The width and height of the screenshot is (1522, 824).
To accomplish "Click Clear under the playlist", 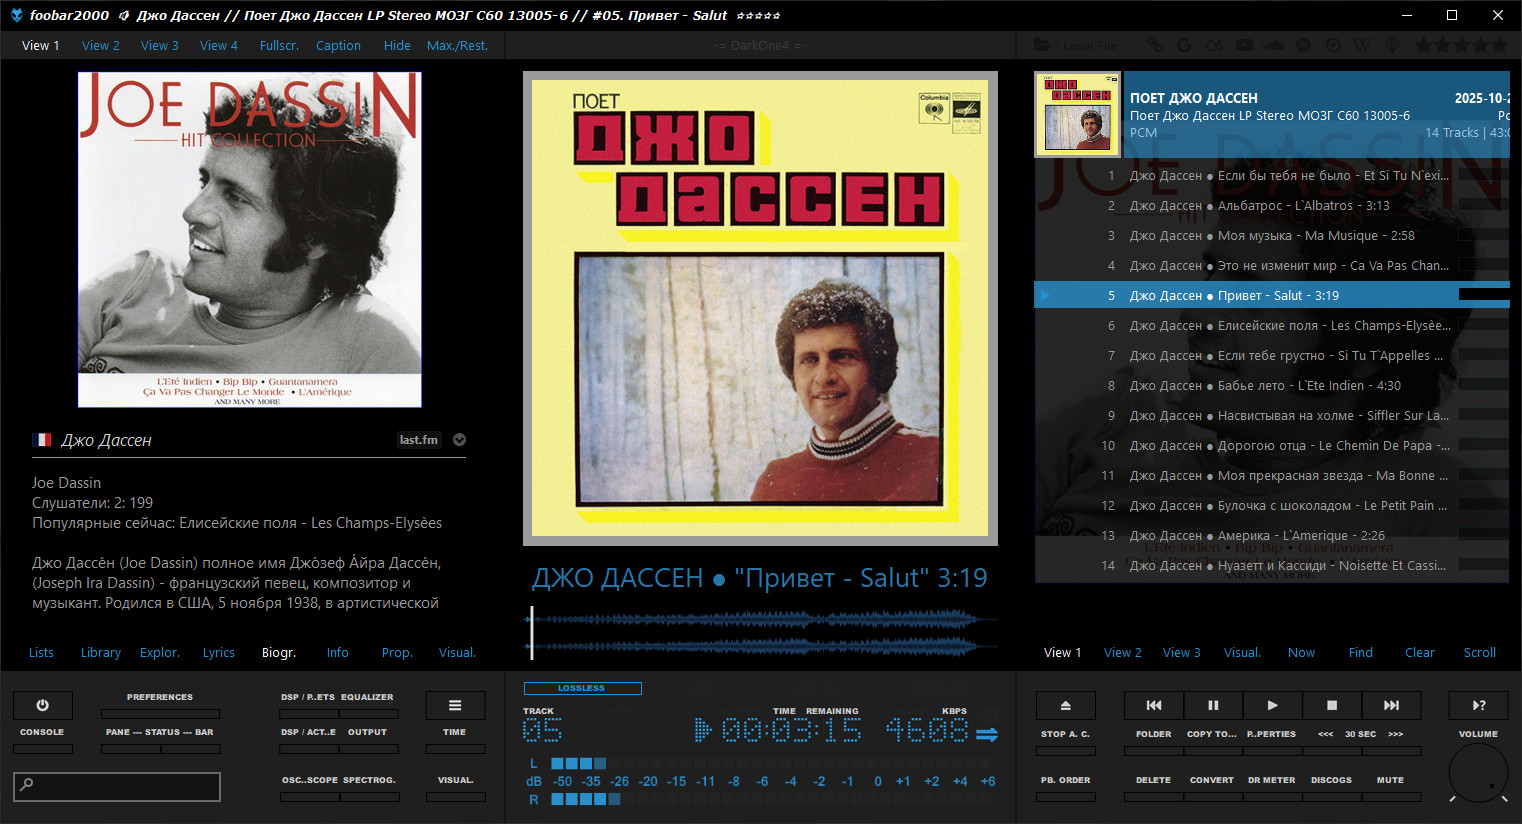I will 1419,653.
